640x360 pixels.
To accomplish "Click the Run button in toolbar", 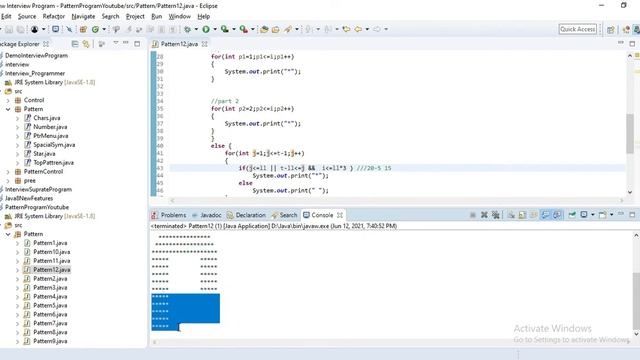I will pos(206,29).
